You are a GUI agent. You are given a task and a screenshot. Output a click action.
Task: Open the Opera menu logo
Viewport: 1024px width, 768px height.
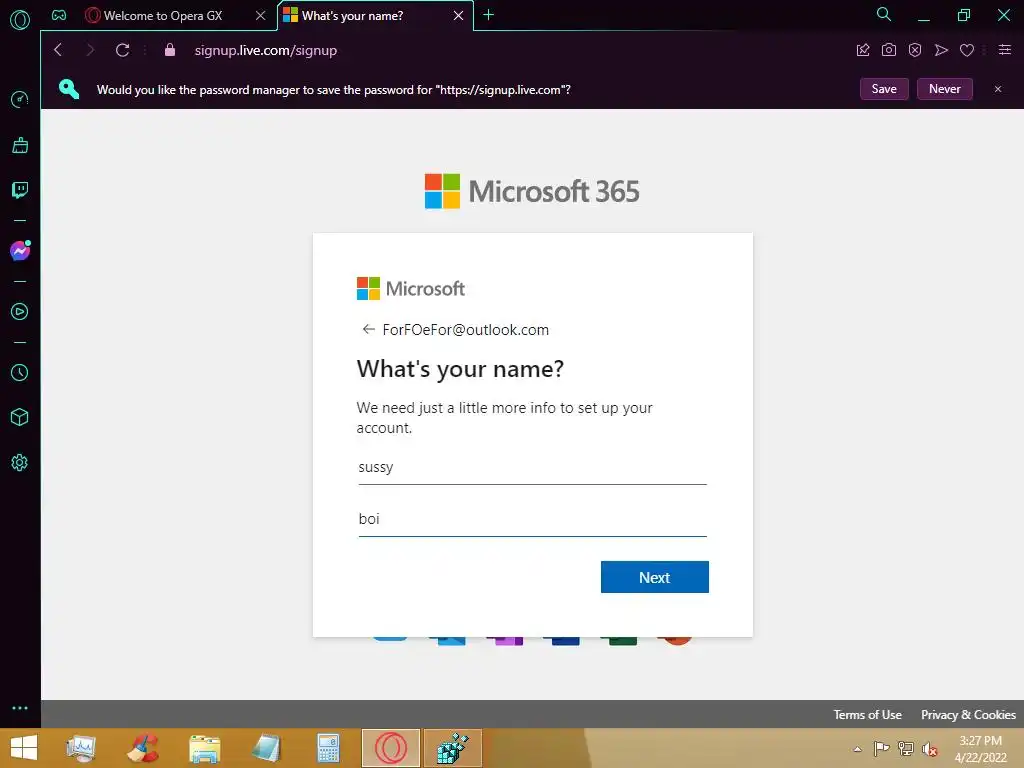coord(20,20)
